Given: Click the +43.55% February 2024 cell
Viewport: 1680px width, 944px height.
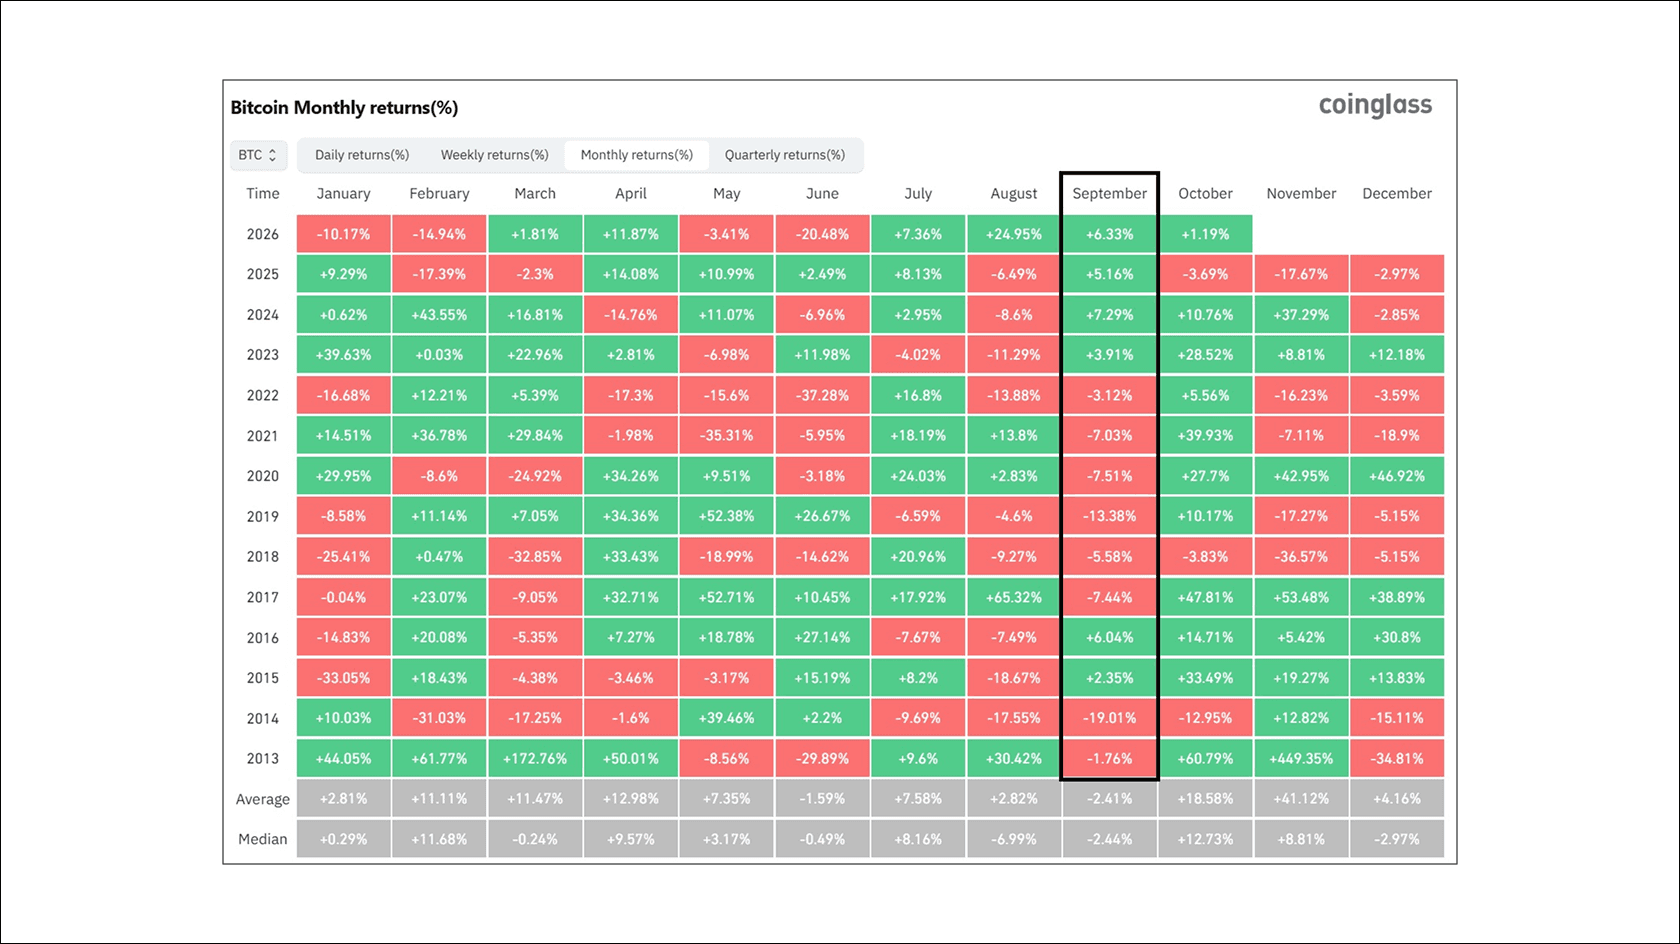Looking at the screenshot, I should click(x=439, y=315).
